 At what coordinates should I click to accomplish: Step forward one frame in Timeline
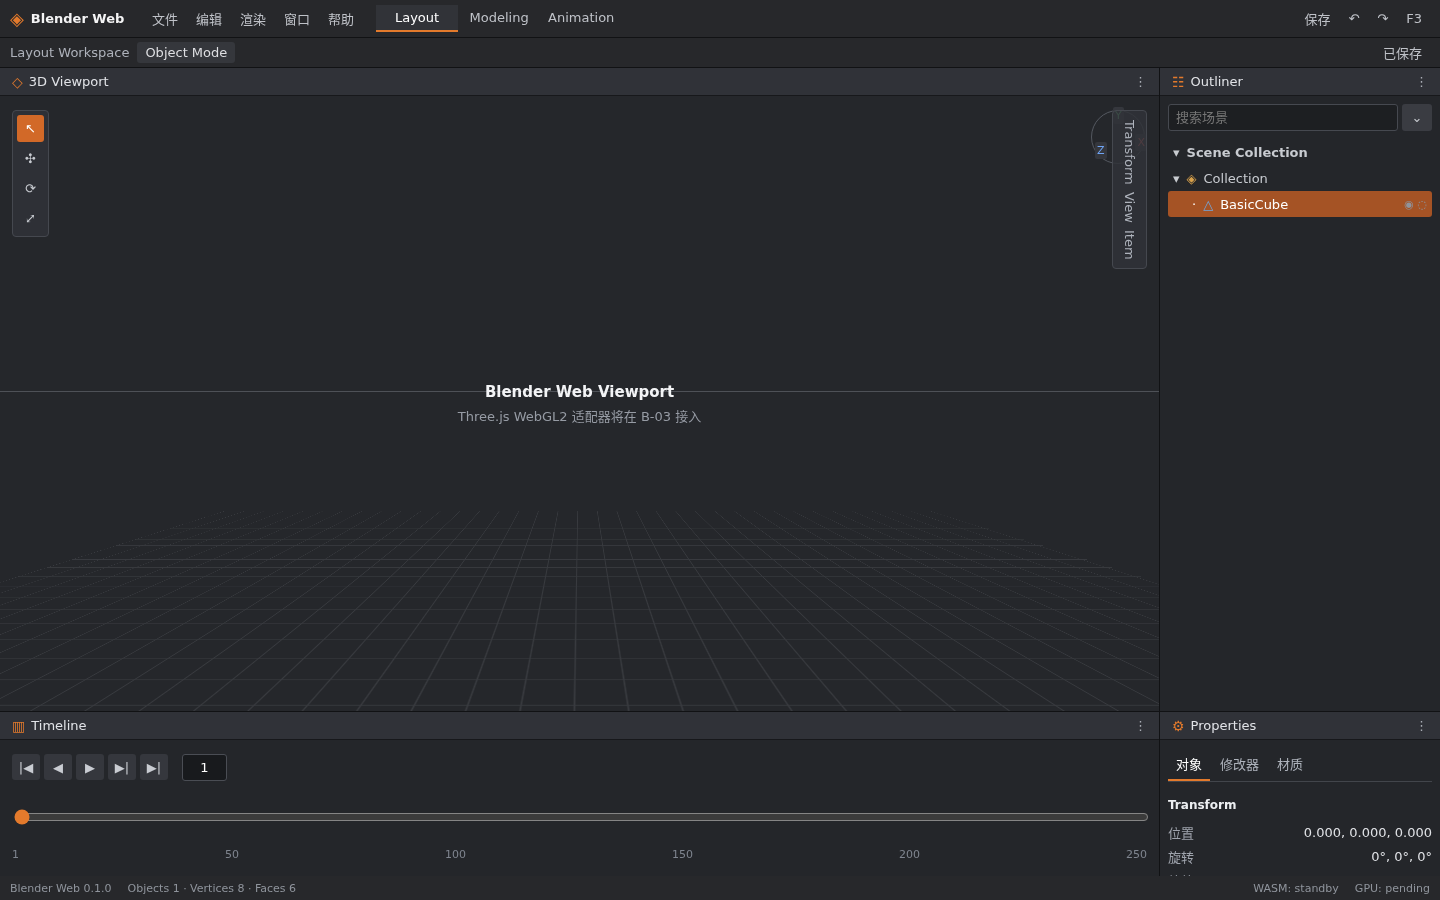(122, 767)
